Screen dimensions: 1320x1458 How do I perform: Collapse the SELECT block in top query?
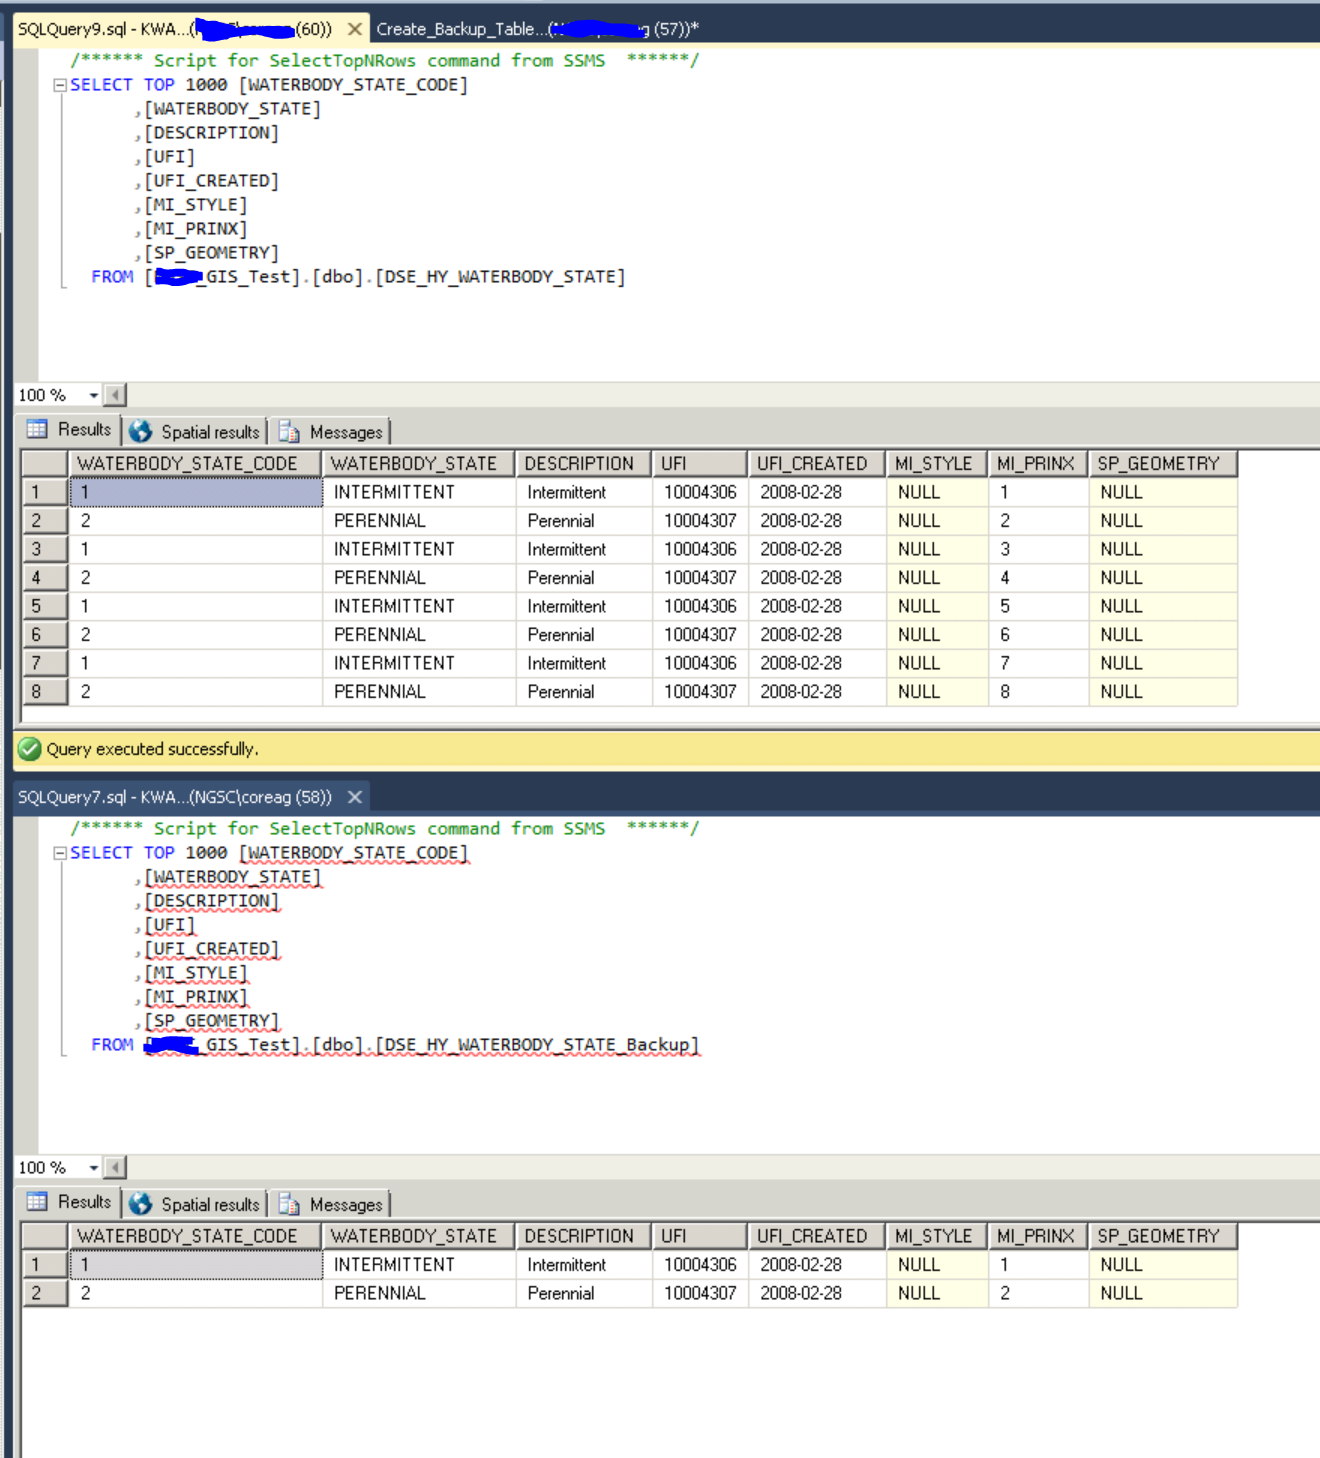click(x=60, y=85)
